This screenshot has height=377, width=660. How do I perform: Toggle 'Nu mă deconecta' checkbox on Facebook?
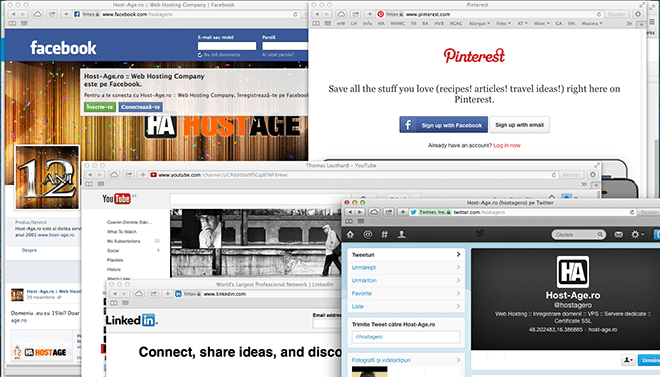[x=200, y=55]
